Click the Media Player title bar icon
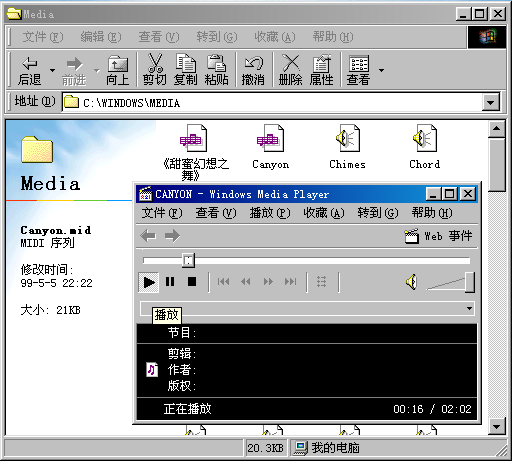This screenshot has height=461, width=512. coord(145,194)
